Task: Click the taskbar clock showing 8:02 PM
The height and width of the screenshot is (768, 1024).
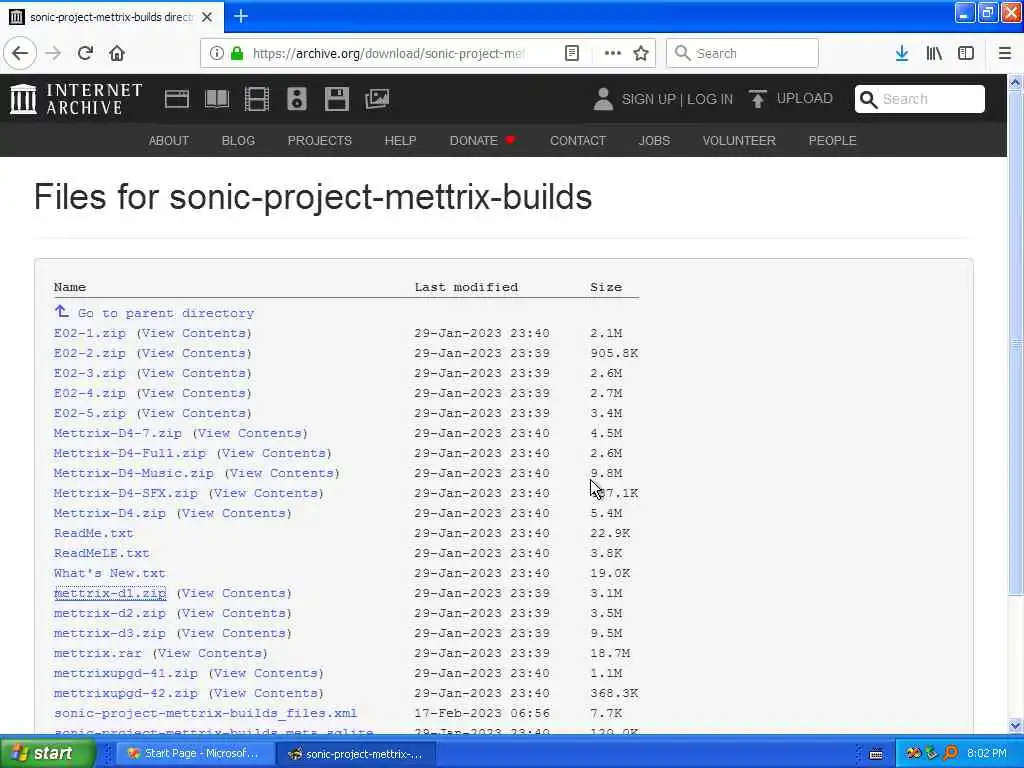Action: click(x=986, y=754)
